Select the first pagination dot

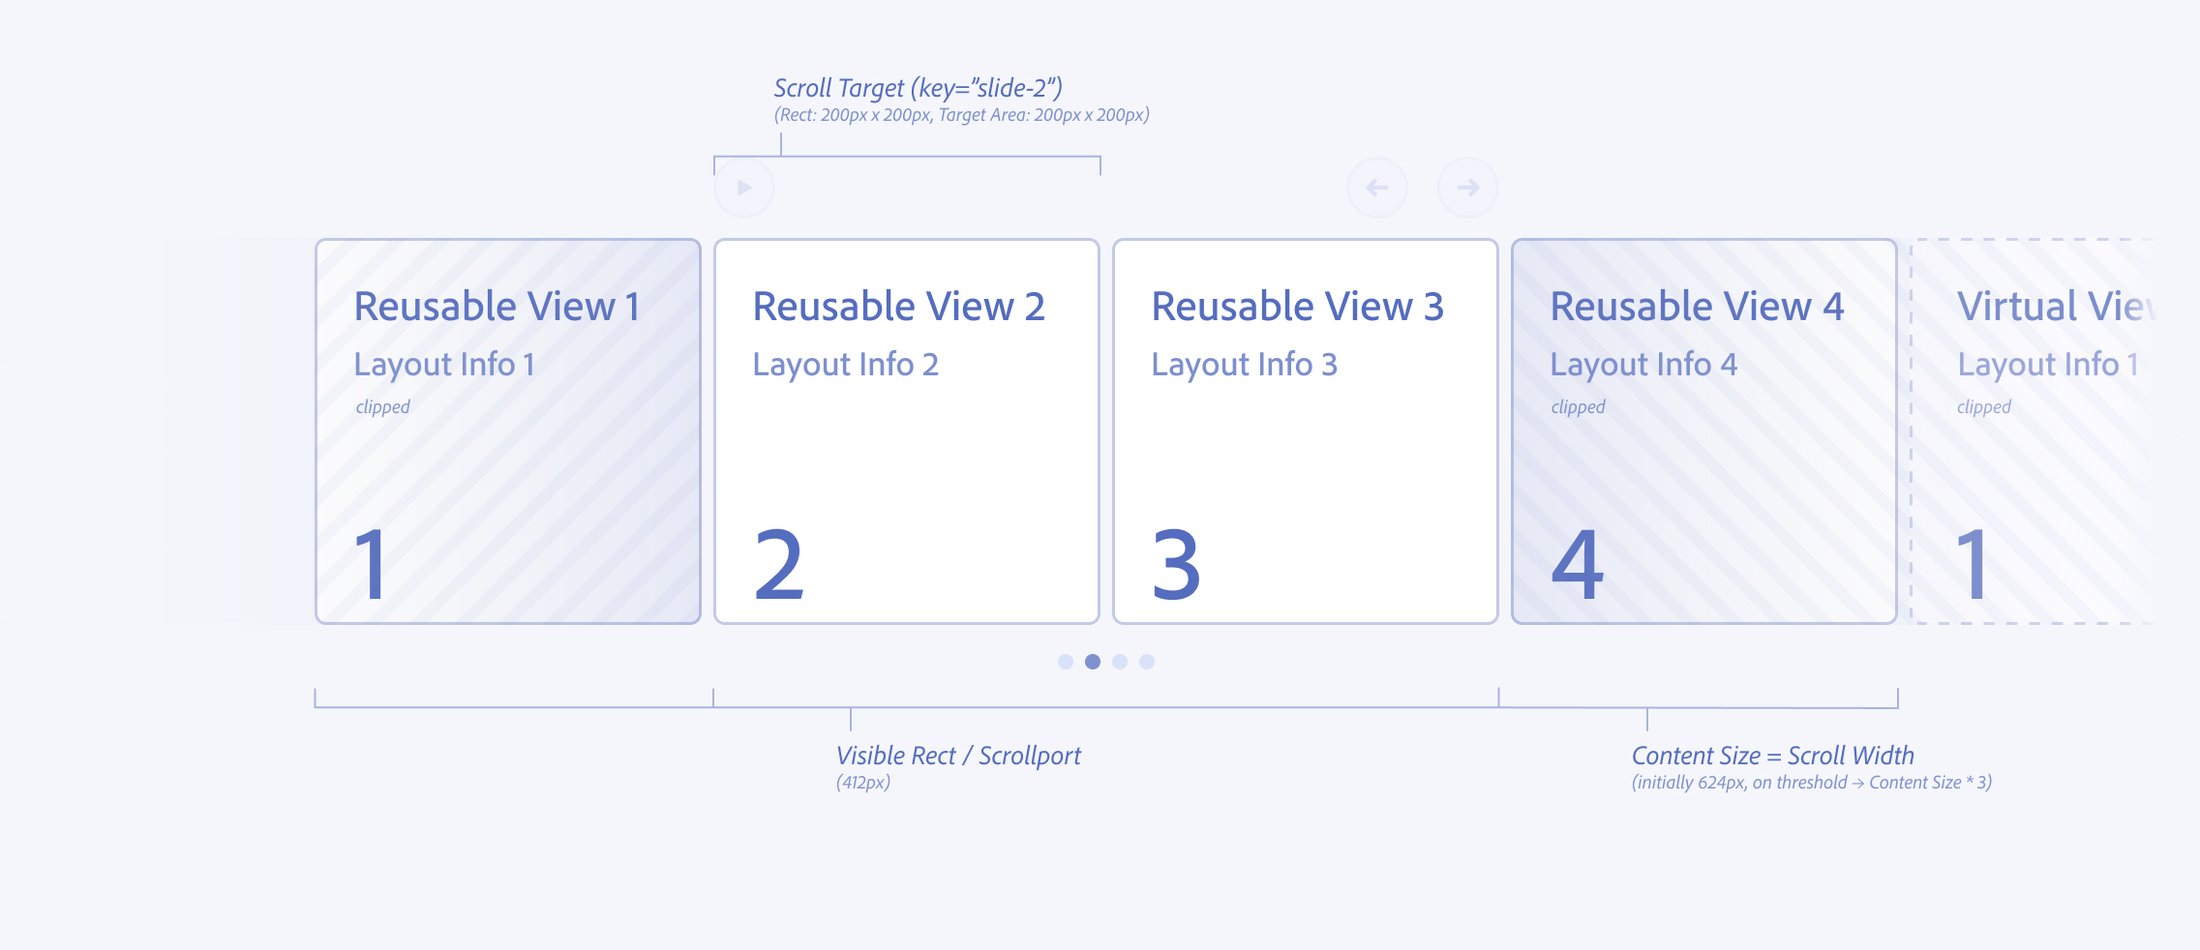1065,662
